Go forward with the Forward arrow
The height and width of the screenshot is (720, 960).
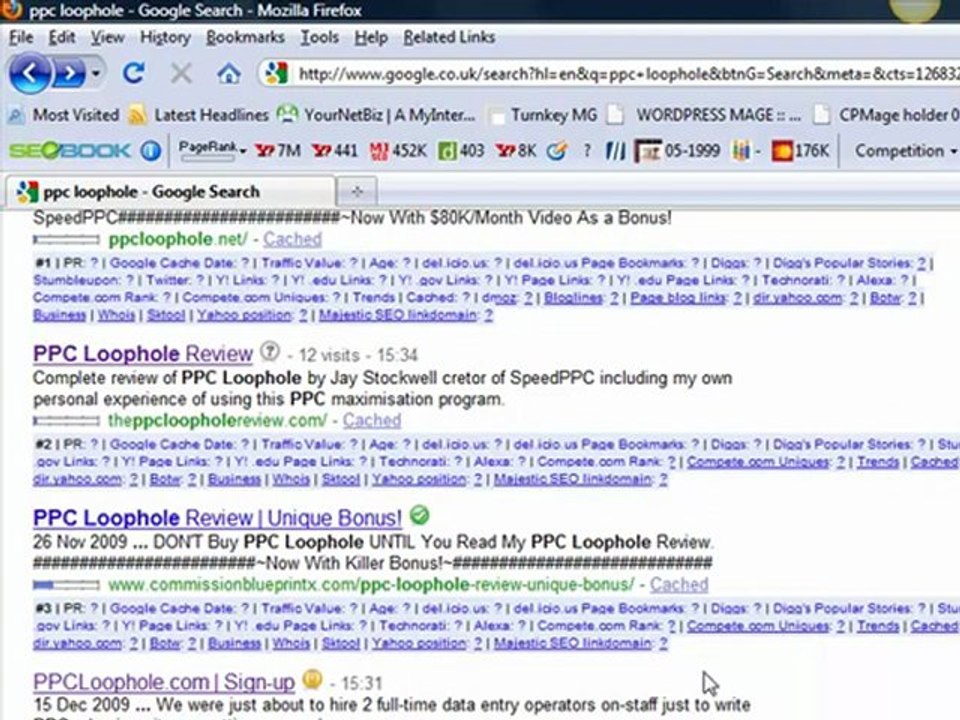(69, 75)
